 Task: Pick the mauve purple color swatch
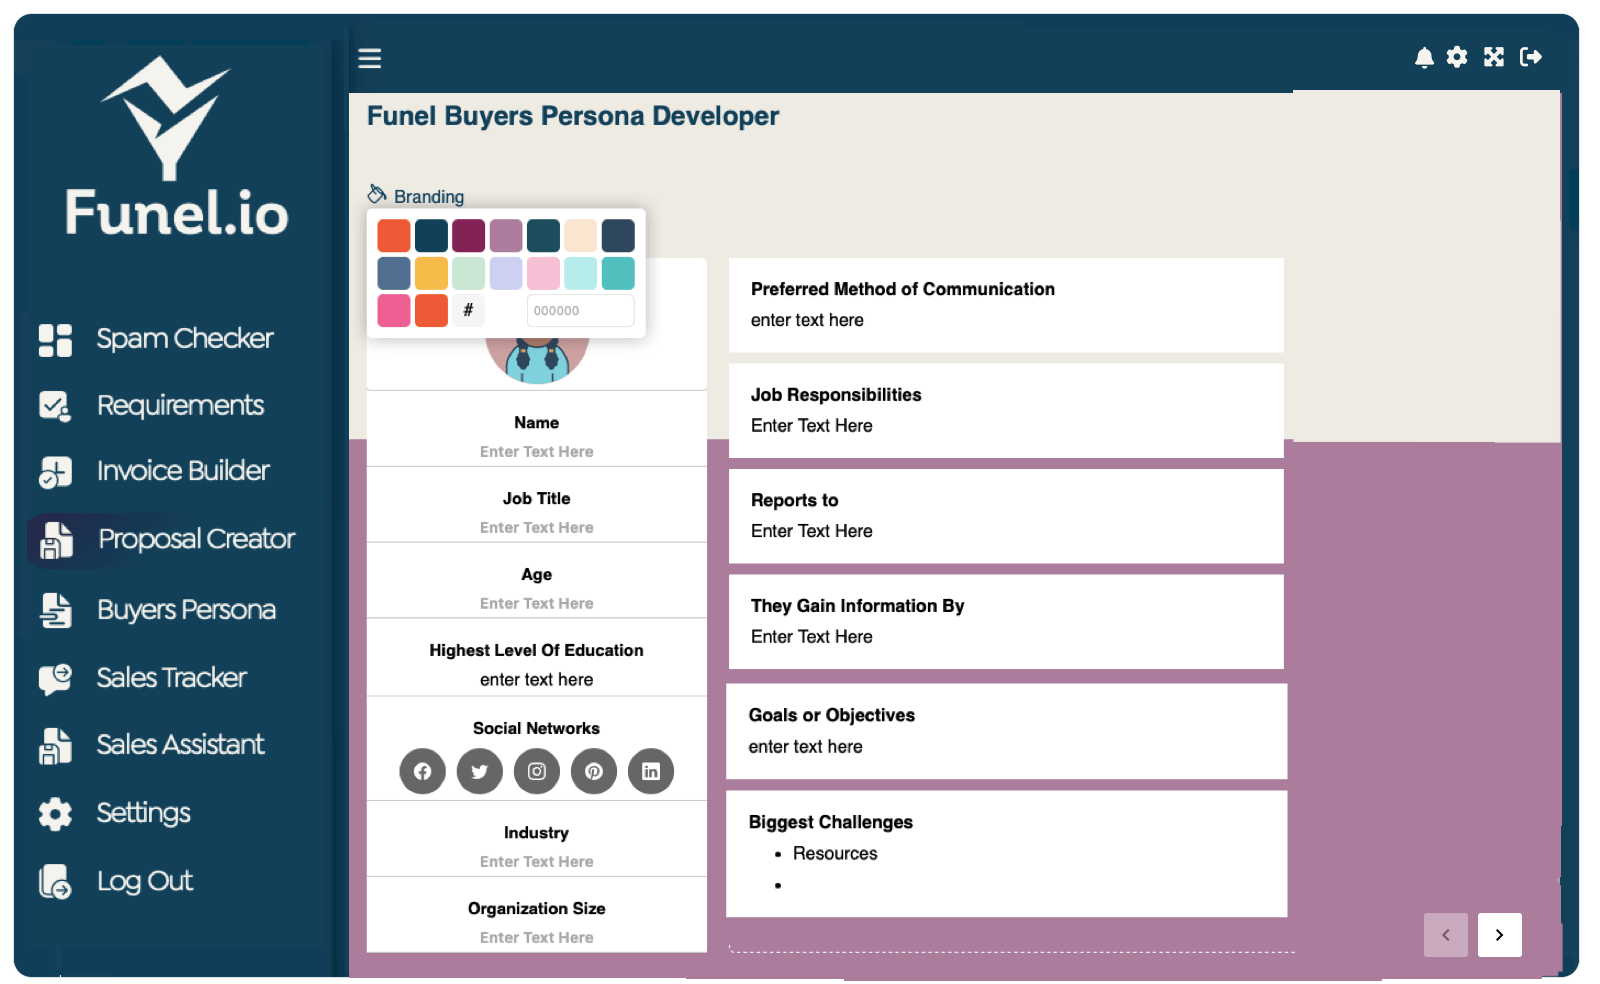pyautogui.click(x=506, y=236)
